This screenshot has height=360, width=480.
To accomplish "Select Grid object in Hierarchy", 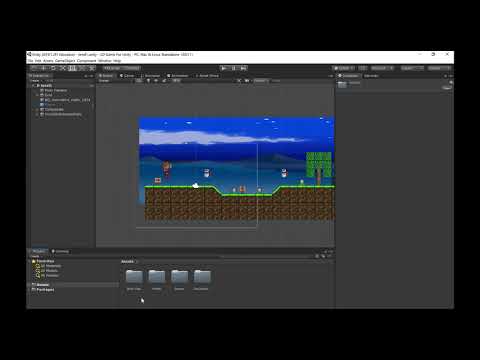I will tap(48, 95).
